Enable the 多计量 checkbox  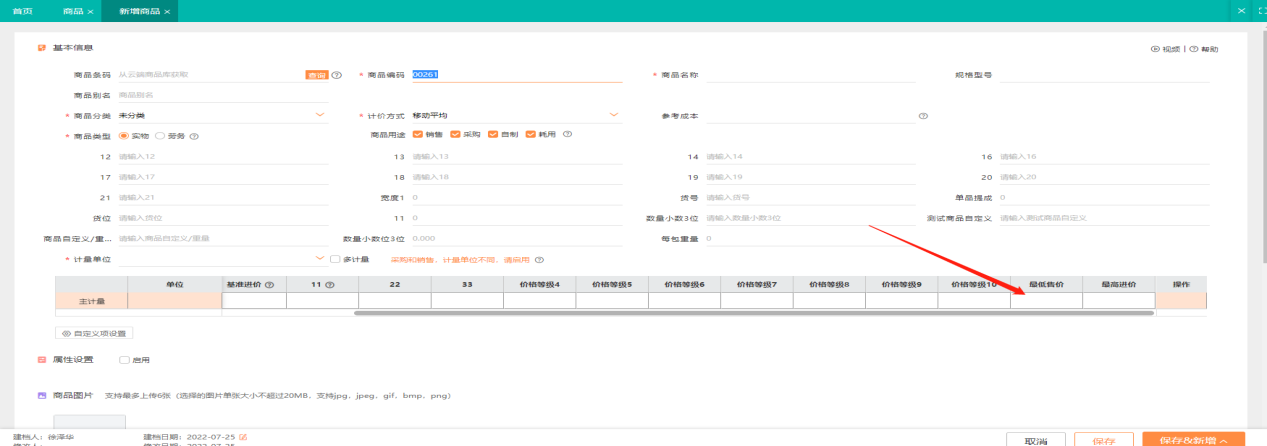click(x=335, y=259)
